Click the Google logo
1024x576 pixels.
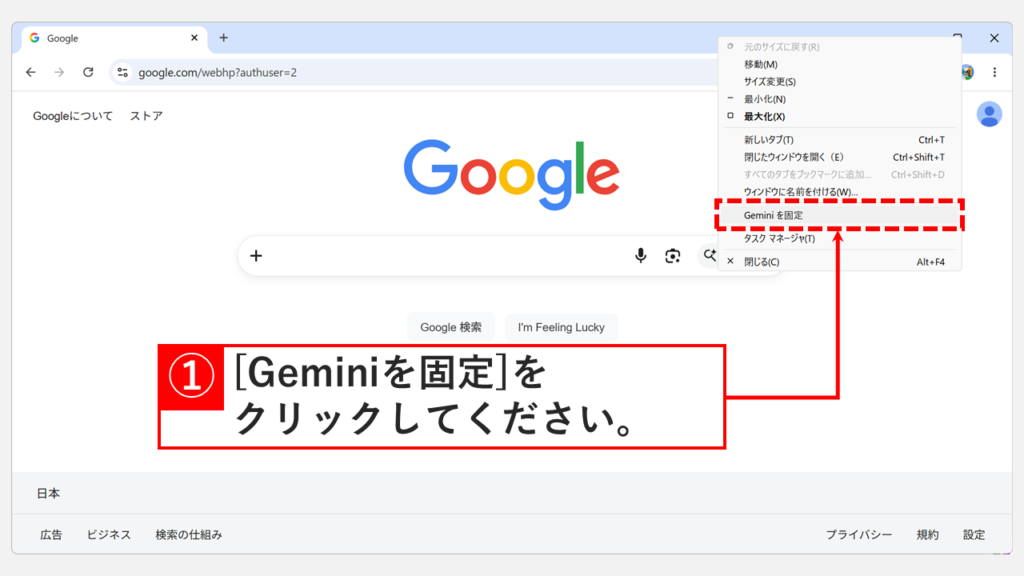point(511,174)
